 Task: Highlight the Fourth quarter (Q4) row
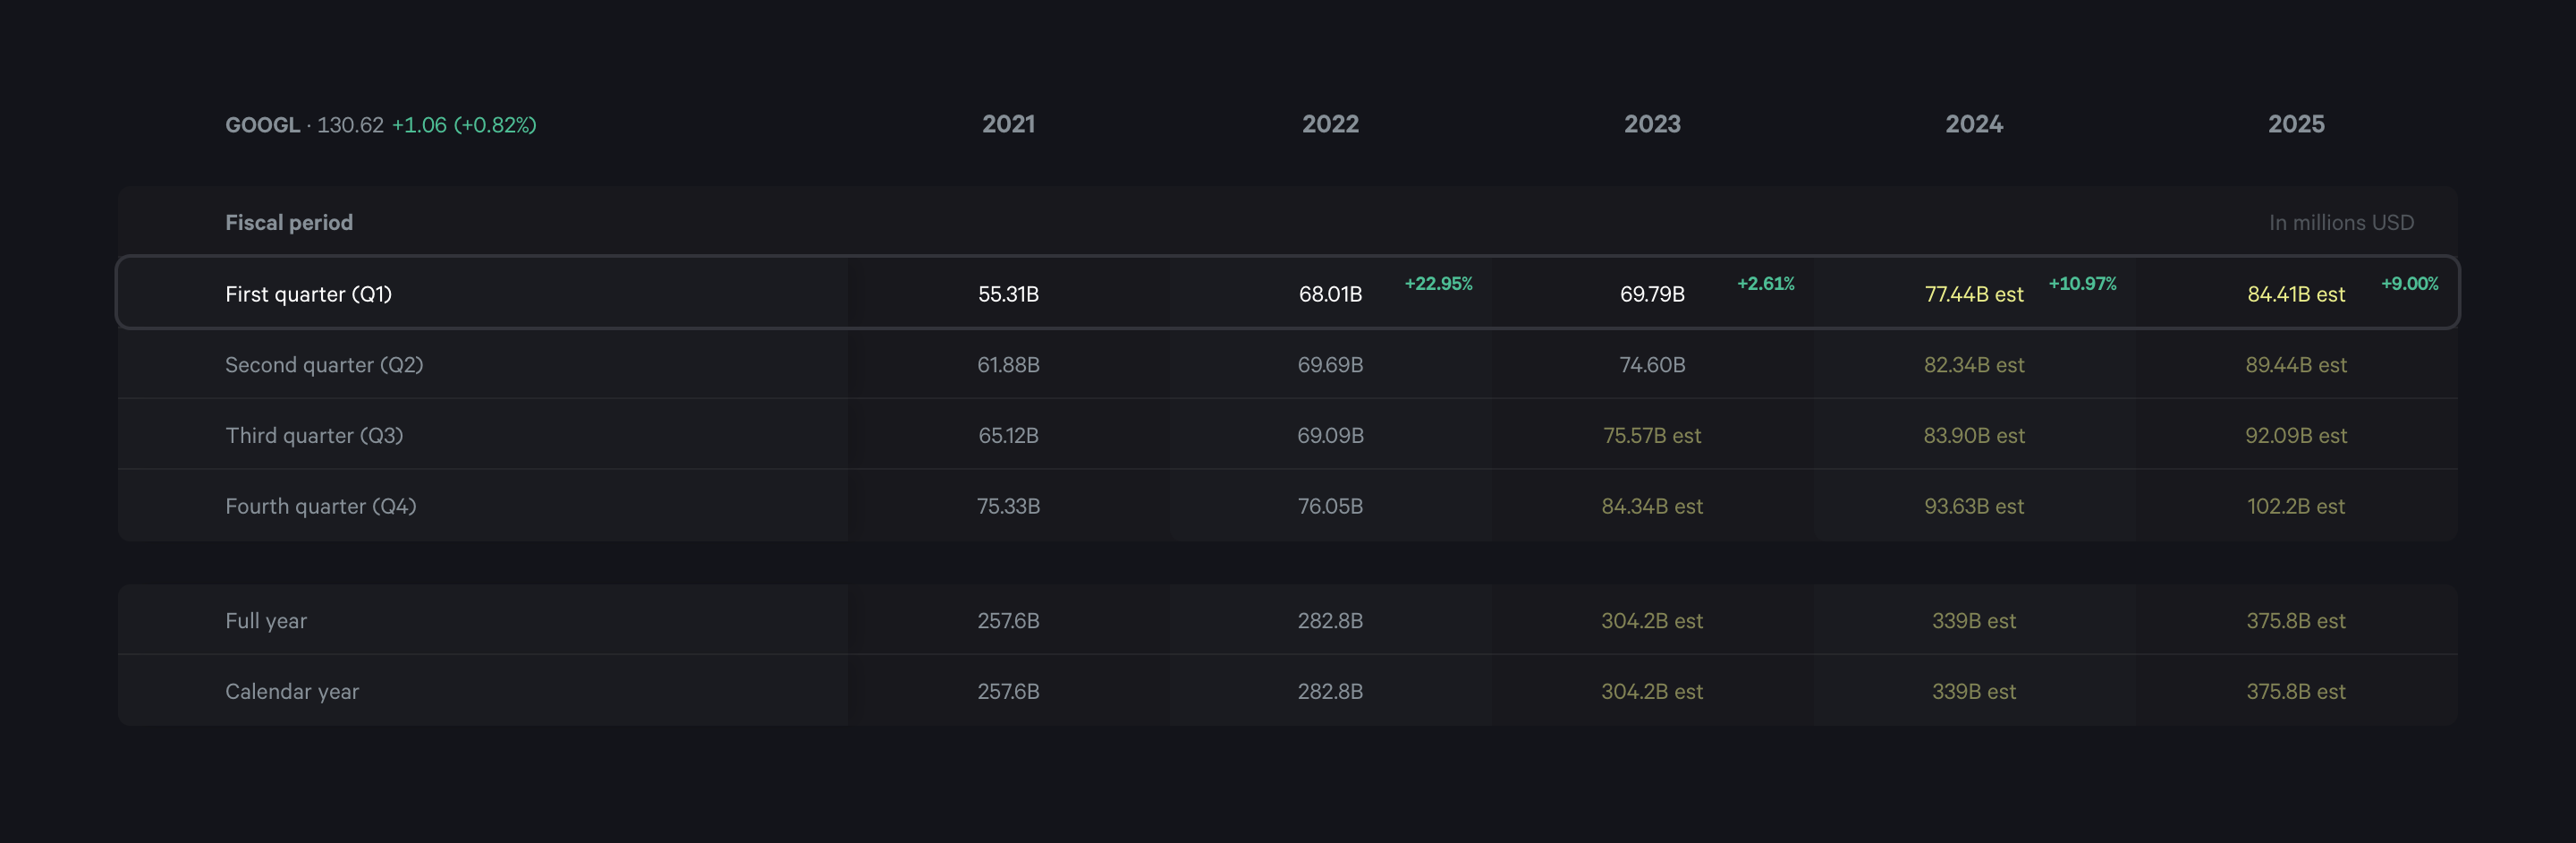320,506
